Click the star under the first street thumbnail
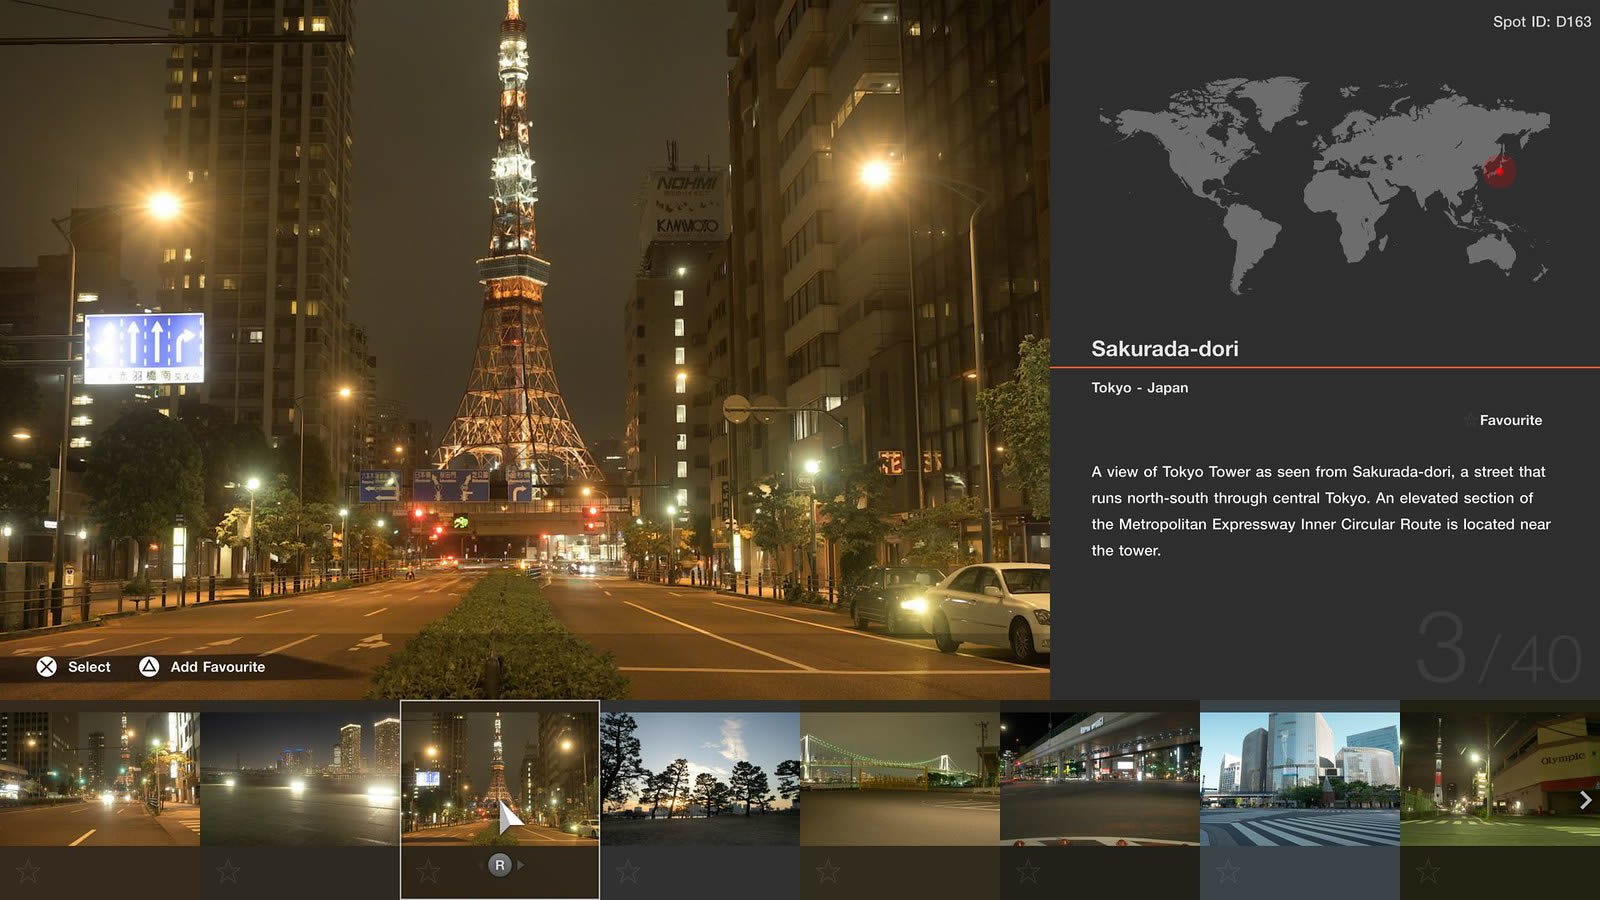 click(x=28, y=871)
